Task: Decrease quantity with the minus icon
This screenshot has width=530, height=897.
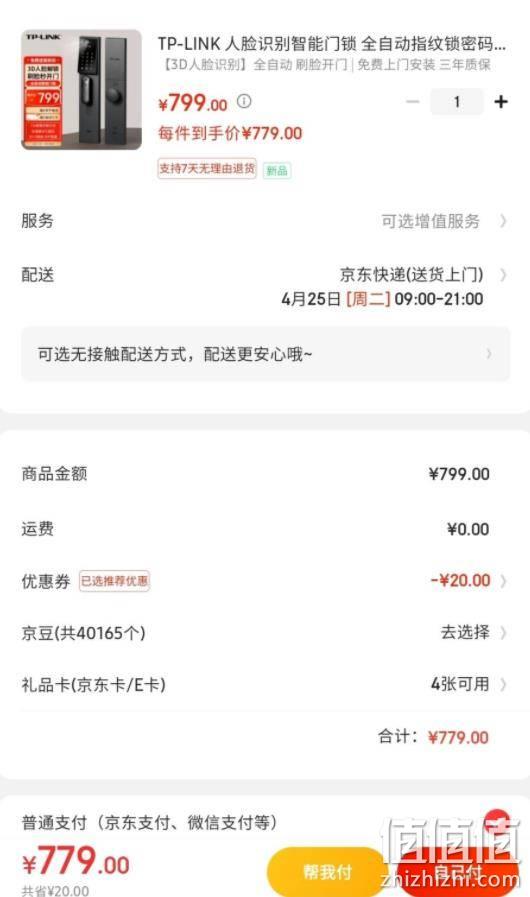Action: click(x=413, y=102)
